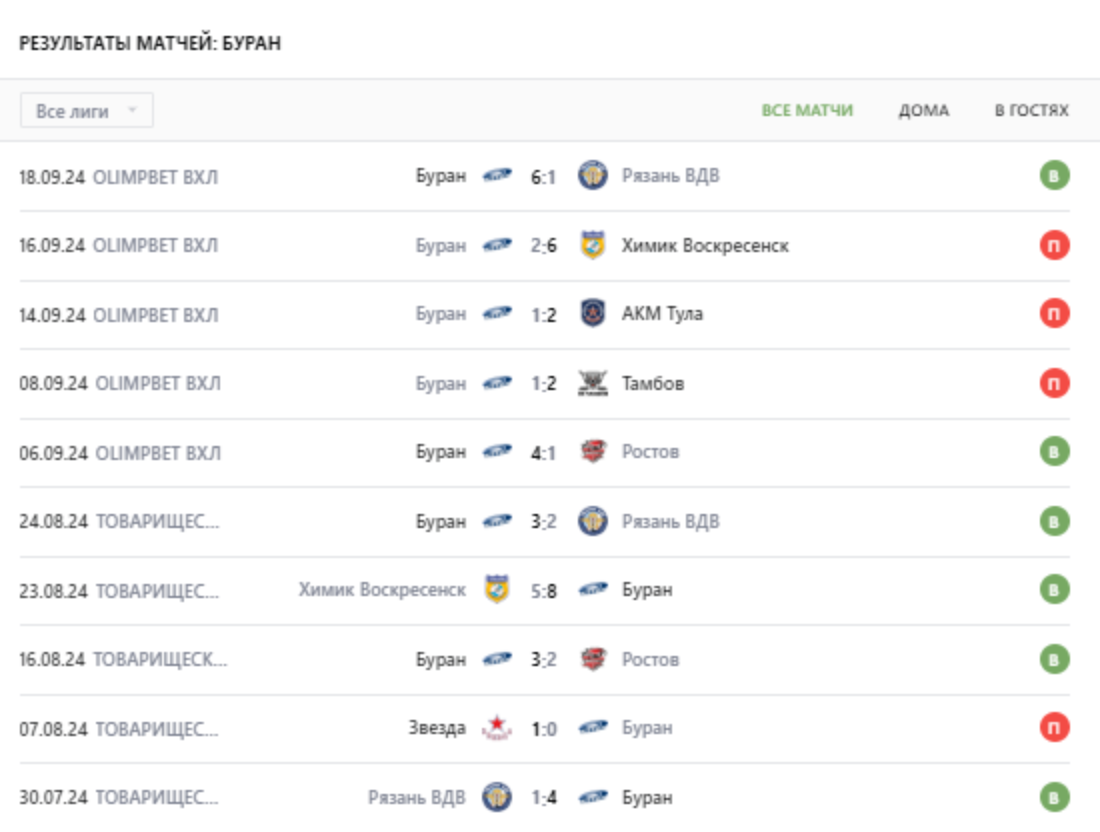Click red loss badge for 07.08.24 match

pyautogui.click(x=1054, y=728)
